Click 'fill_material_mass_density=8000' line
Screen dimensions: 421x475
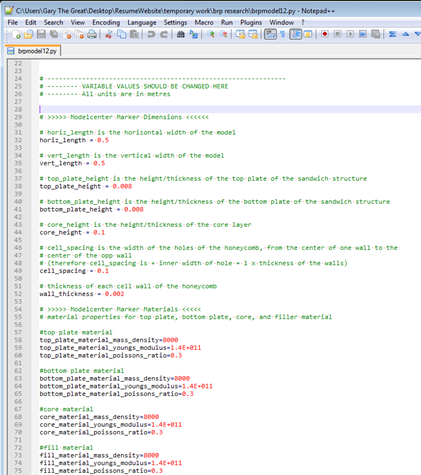tap(99, 455)
